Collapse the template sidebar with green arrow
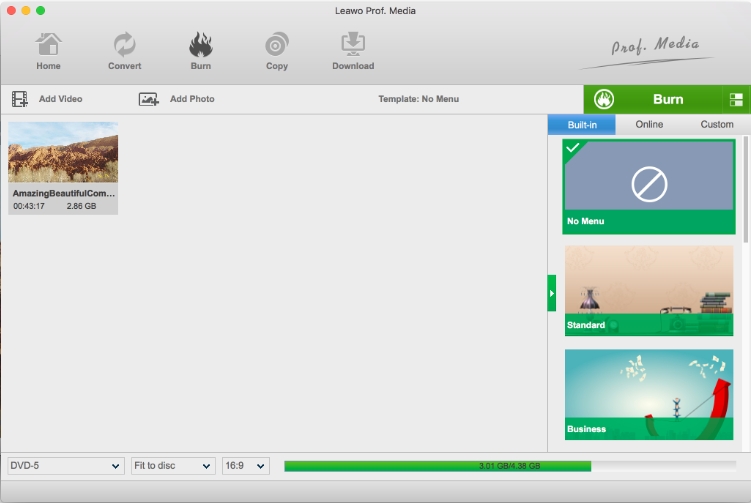 tap(552, 293)
